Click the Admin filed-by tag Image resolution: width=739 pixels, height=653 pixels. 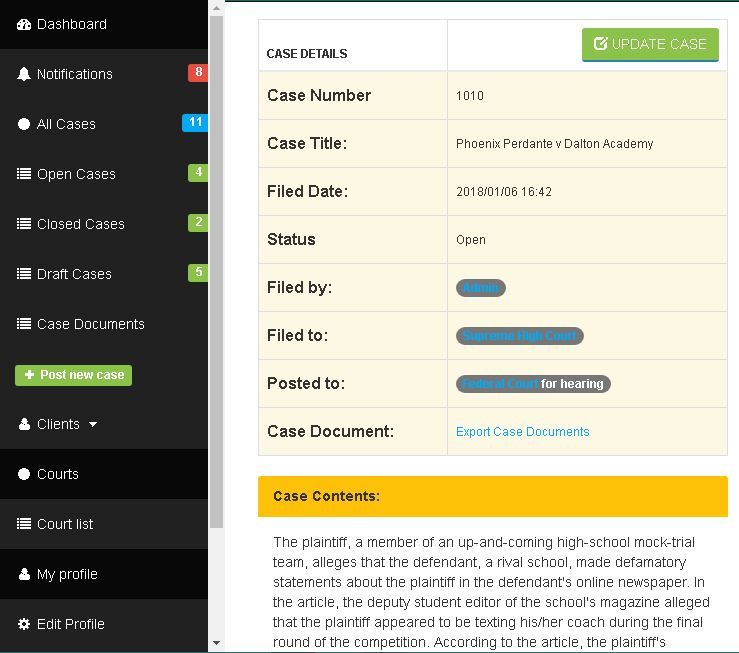tap(480, 288)
